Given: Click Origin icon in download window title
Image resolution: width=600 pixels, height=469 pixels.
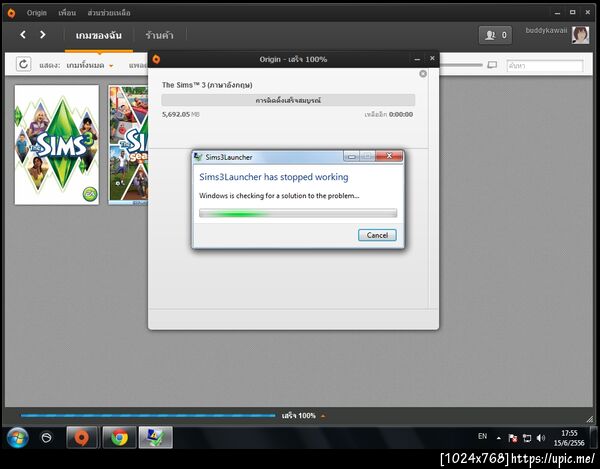Looking at the screenshot, I should [156, 59].
